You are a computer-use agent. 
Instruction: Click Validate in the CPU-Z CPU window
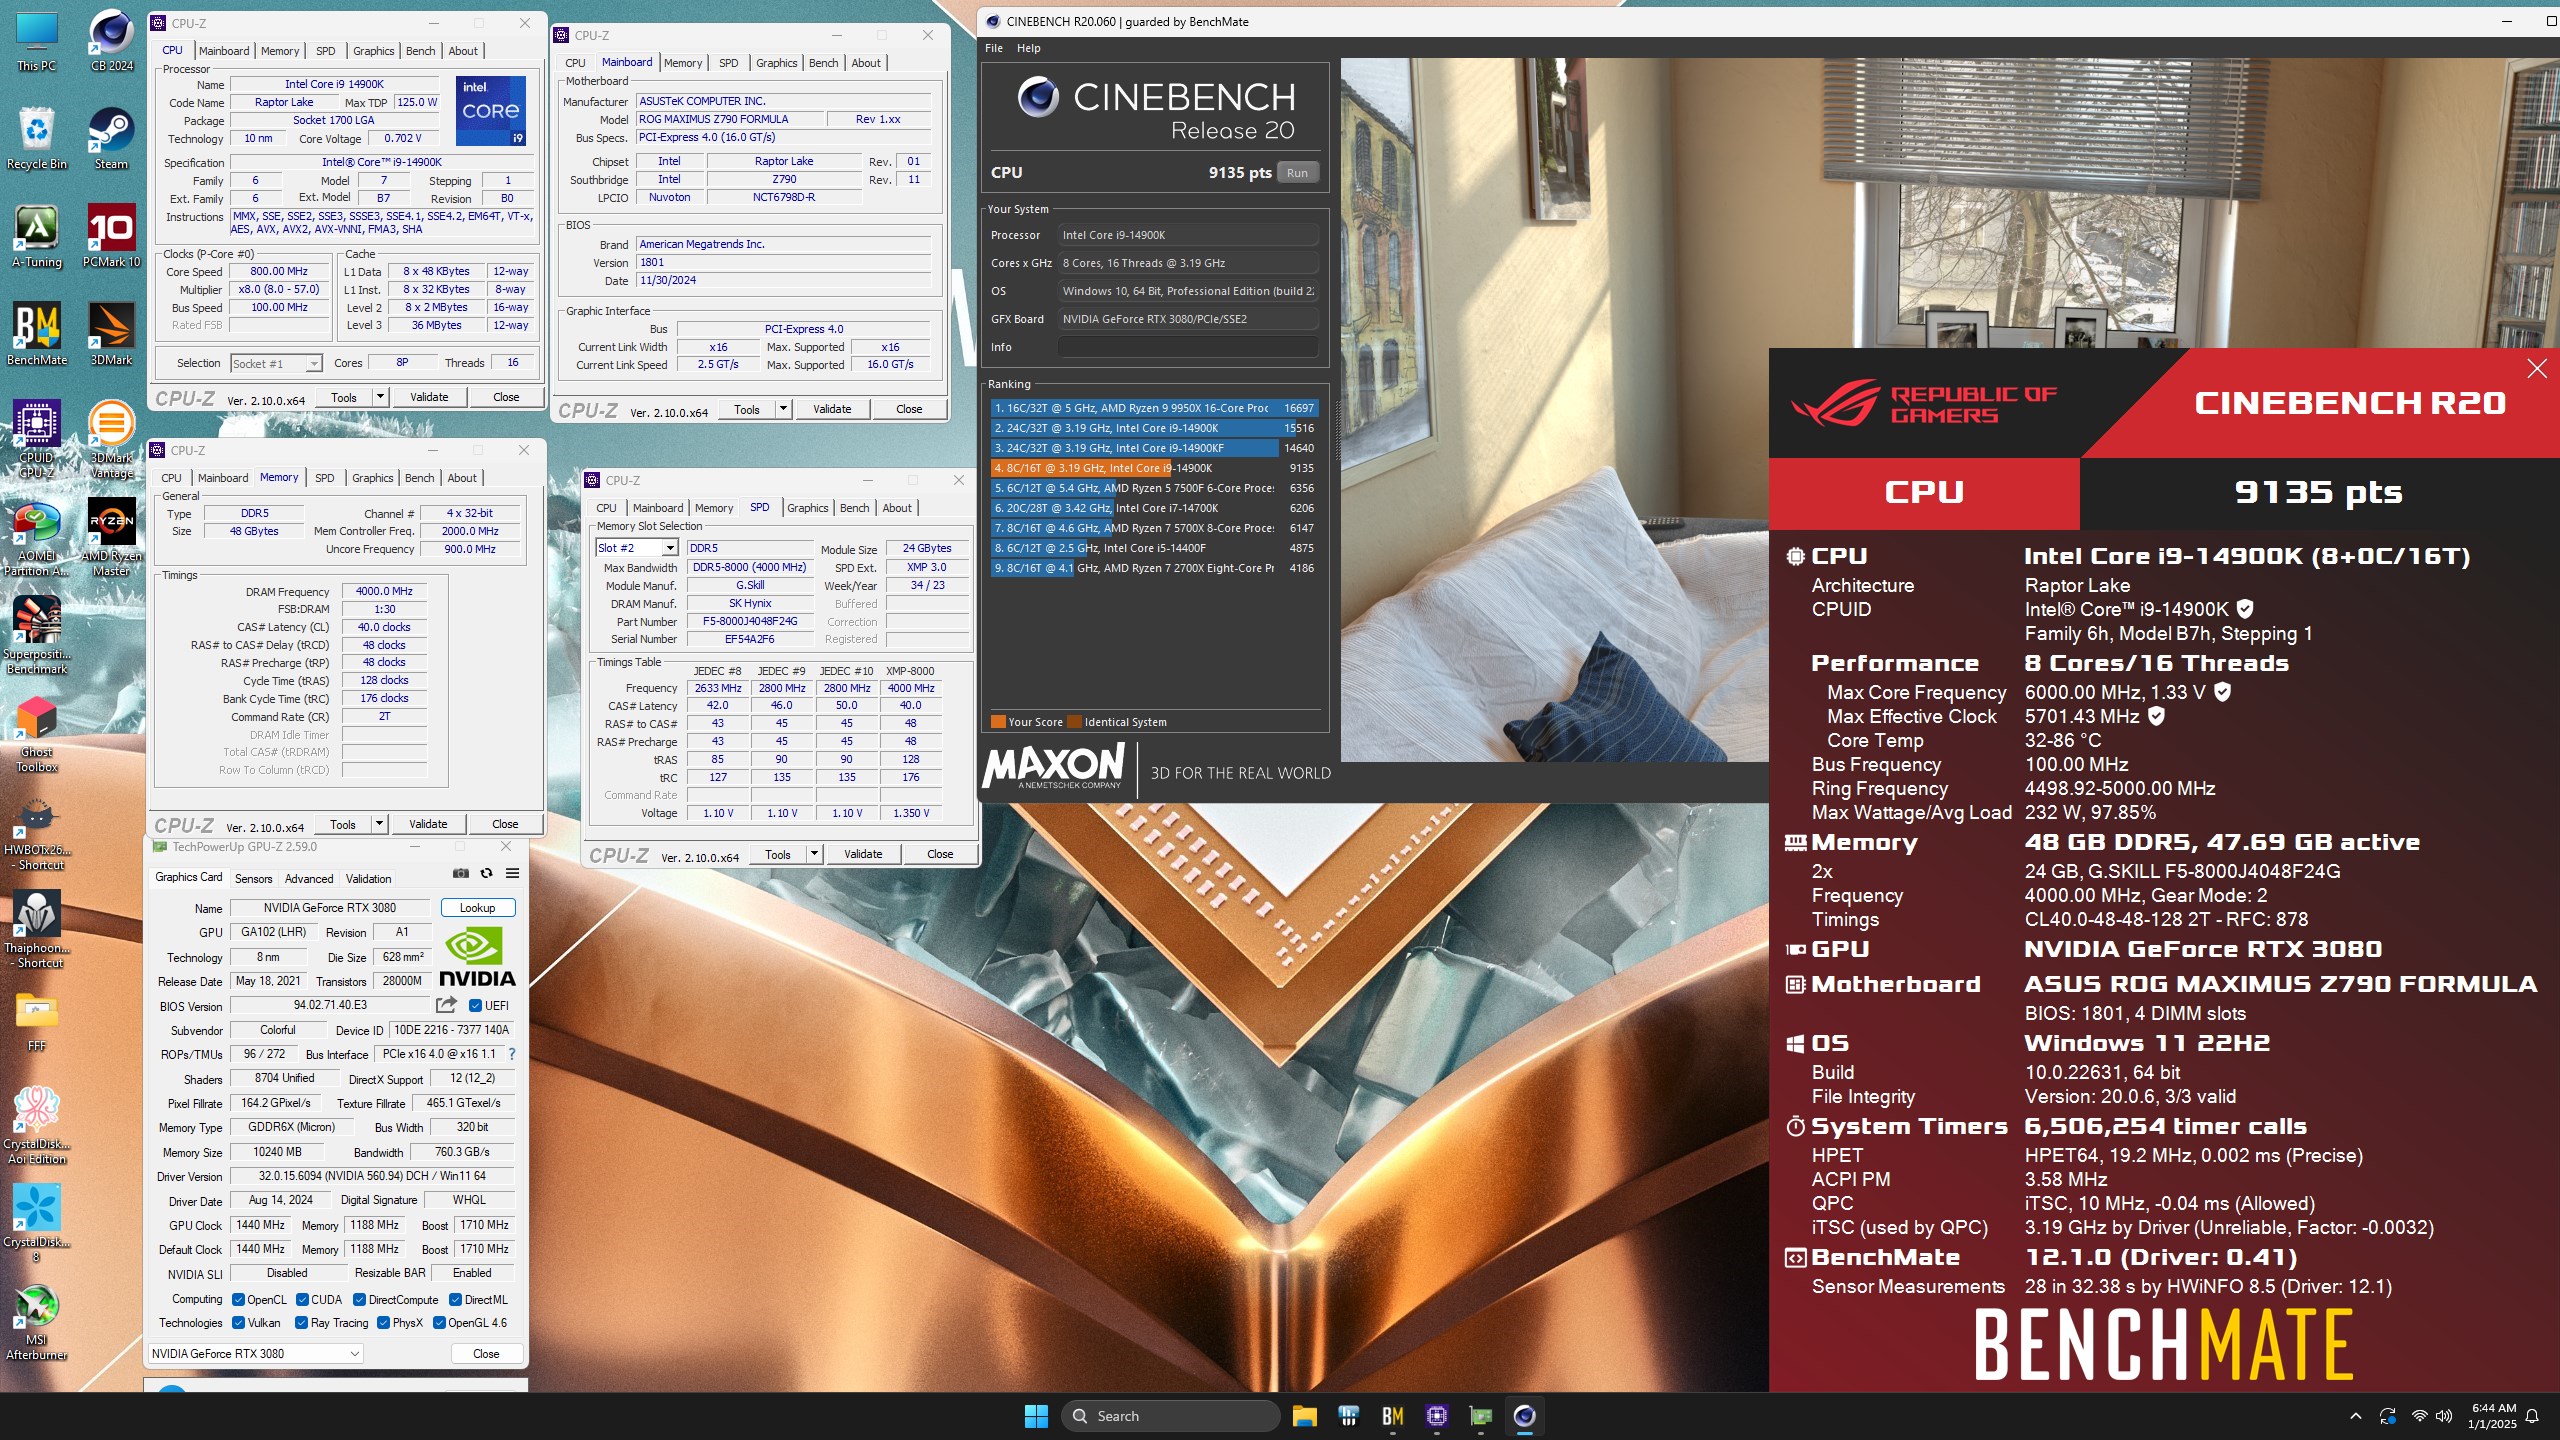[429, 397]
